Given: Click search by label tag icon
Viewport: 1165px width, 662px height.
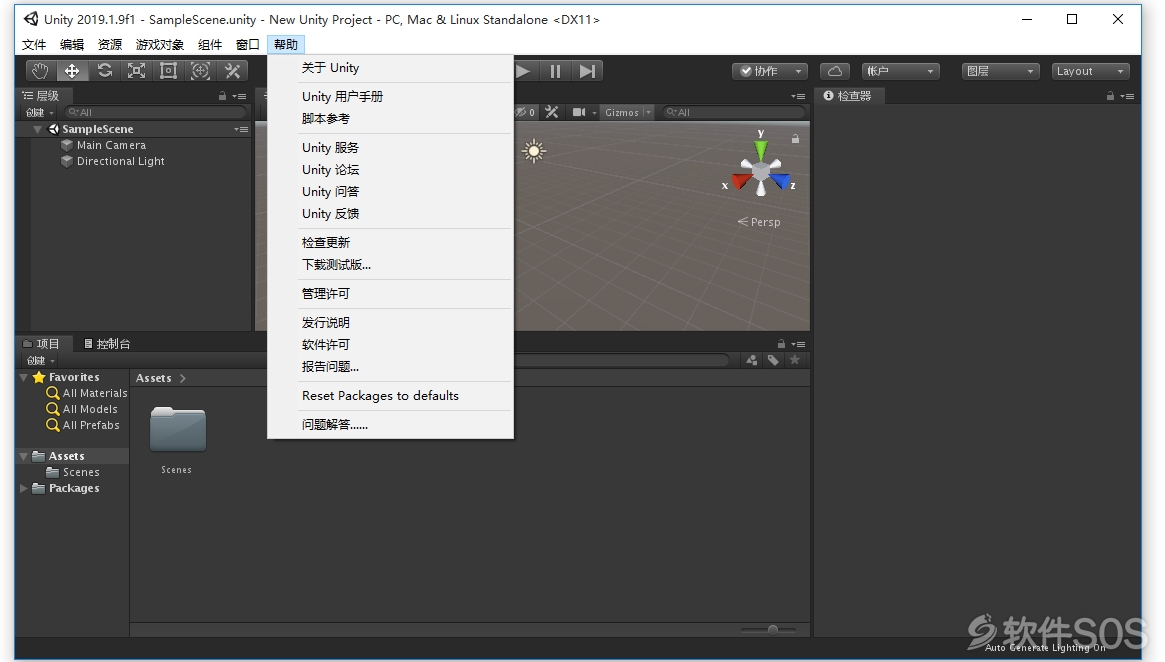Looking at the screenshot, I should tap(773, 360).
